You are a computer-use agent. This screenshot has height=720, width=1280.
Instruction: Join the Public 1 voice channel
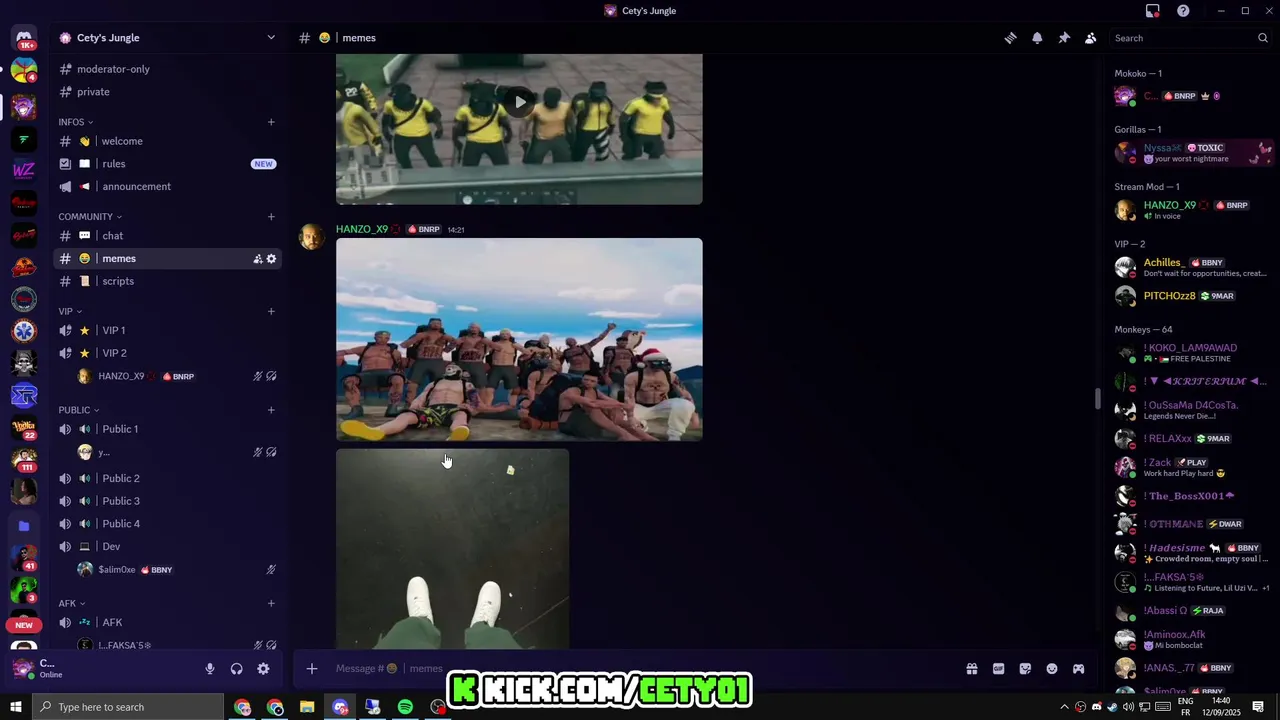tap(167, 429)
